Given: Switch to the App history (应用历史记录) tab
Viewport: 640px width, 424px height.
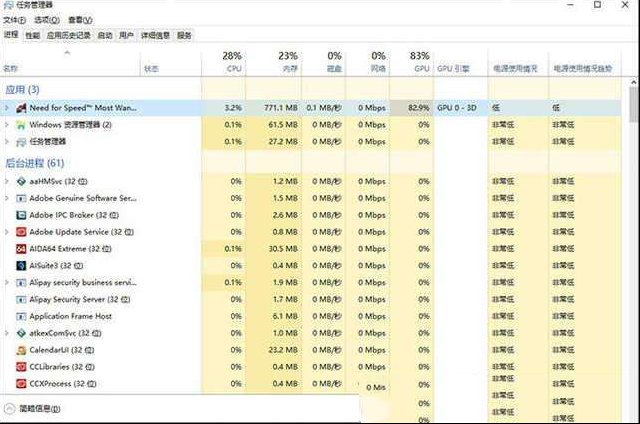Looking at the screenshot, I should pos(69,36).
